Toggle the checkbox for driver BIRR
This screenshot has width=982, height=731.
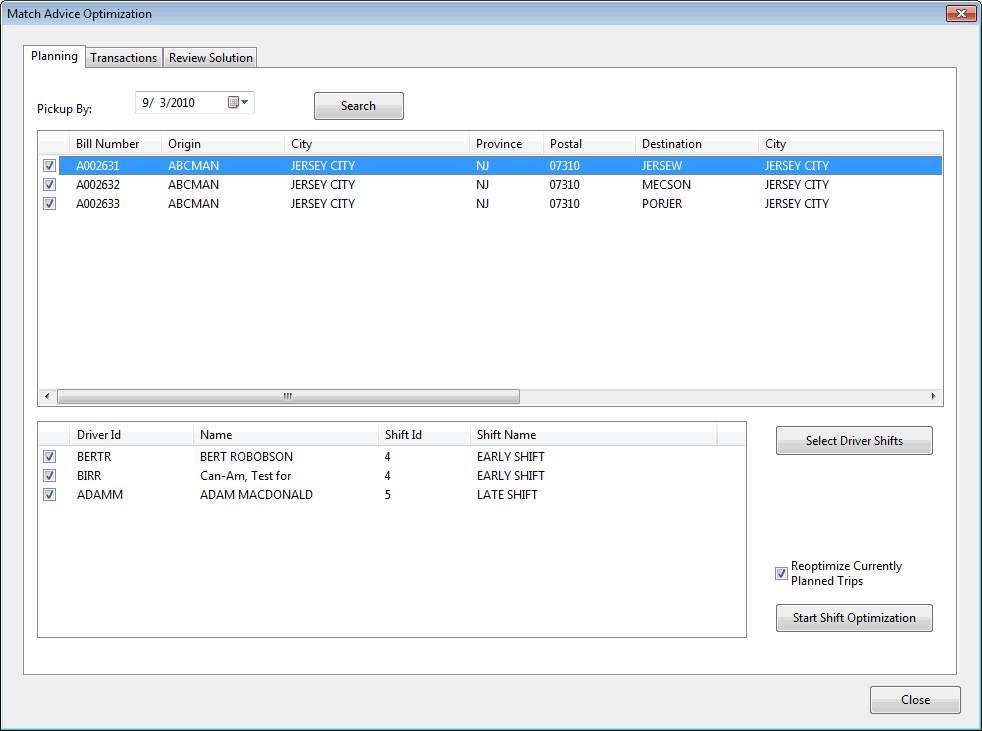49,476
